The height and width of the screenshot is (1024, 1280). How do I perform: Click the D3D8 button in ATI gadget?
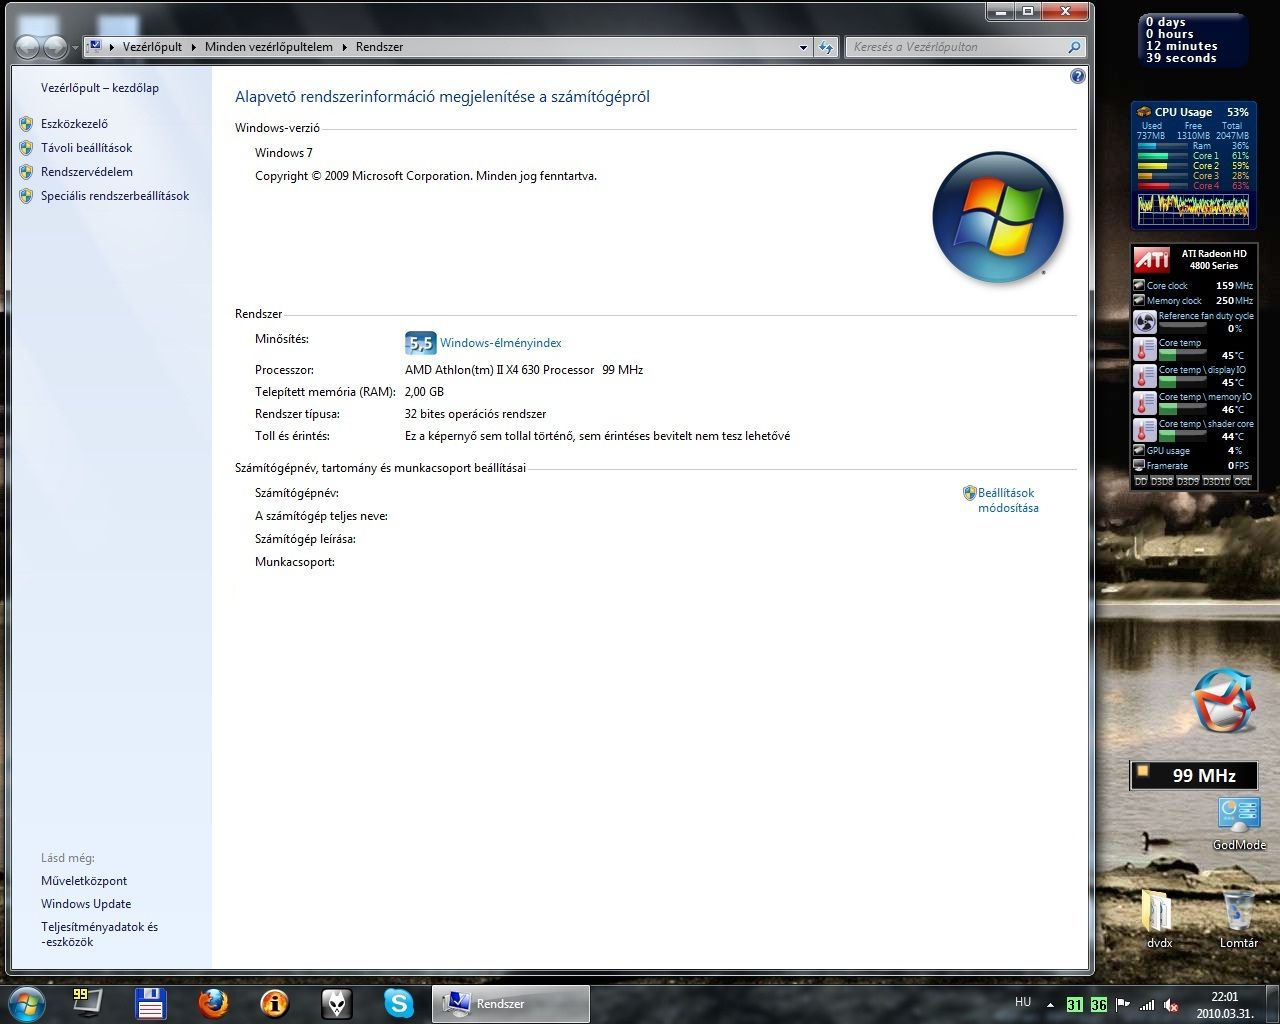pos(1161,481)
